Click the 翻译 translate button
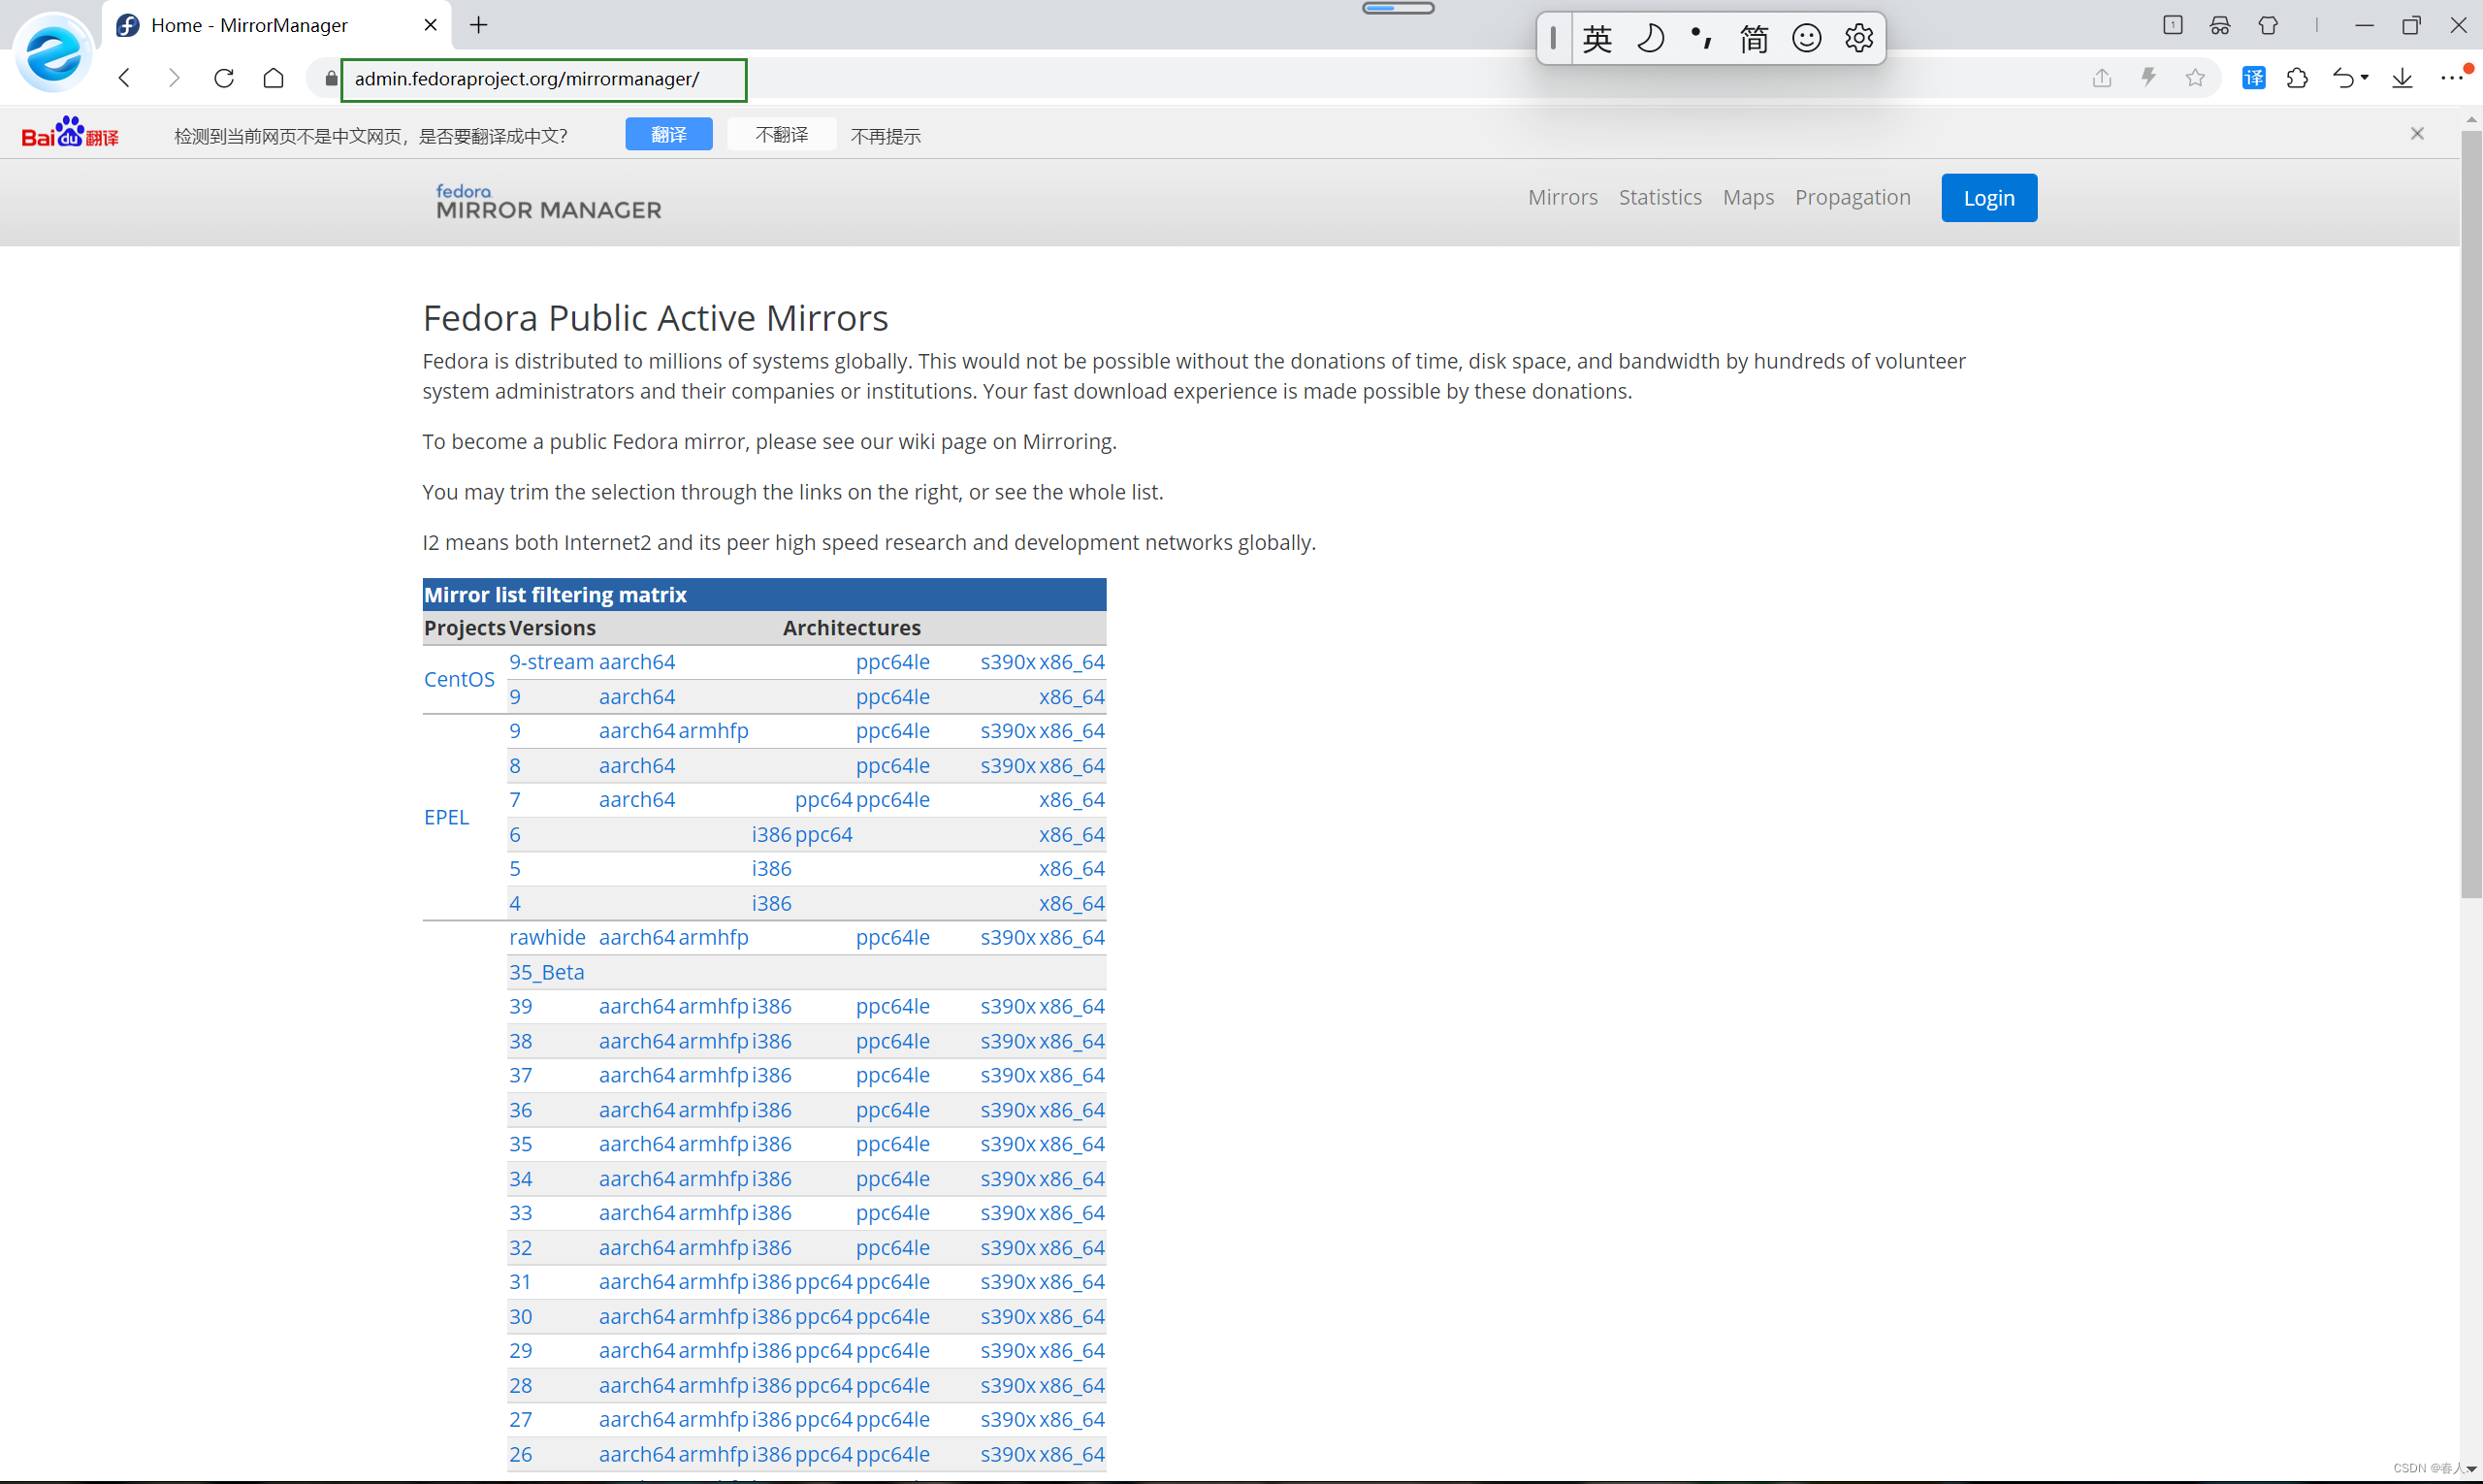 pyautogui.click(x=668, y=134)
